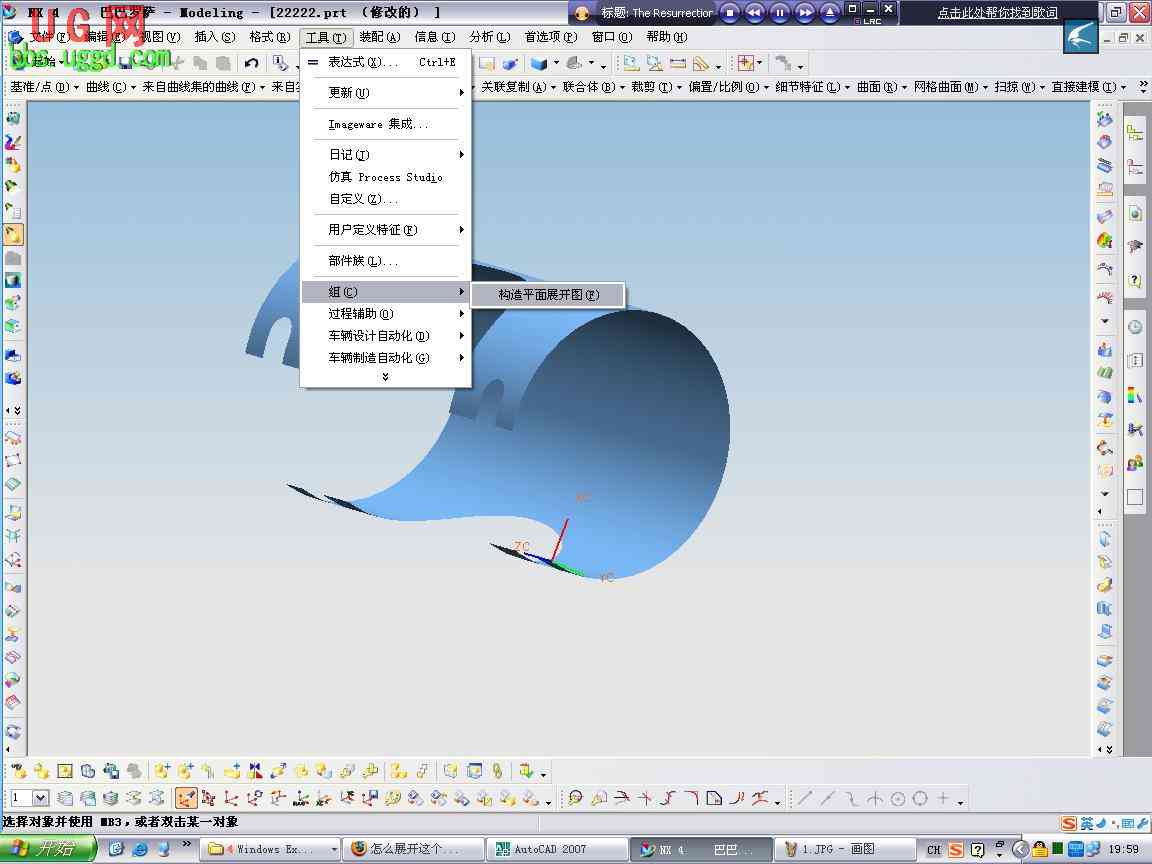The width and height of the screenshot is (1152, 864).
Task: Click the red crosshair snap point icon
Action: click(746, 63)
